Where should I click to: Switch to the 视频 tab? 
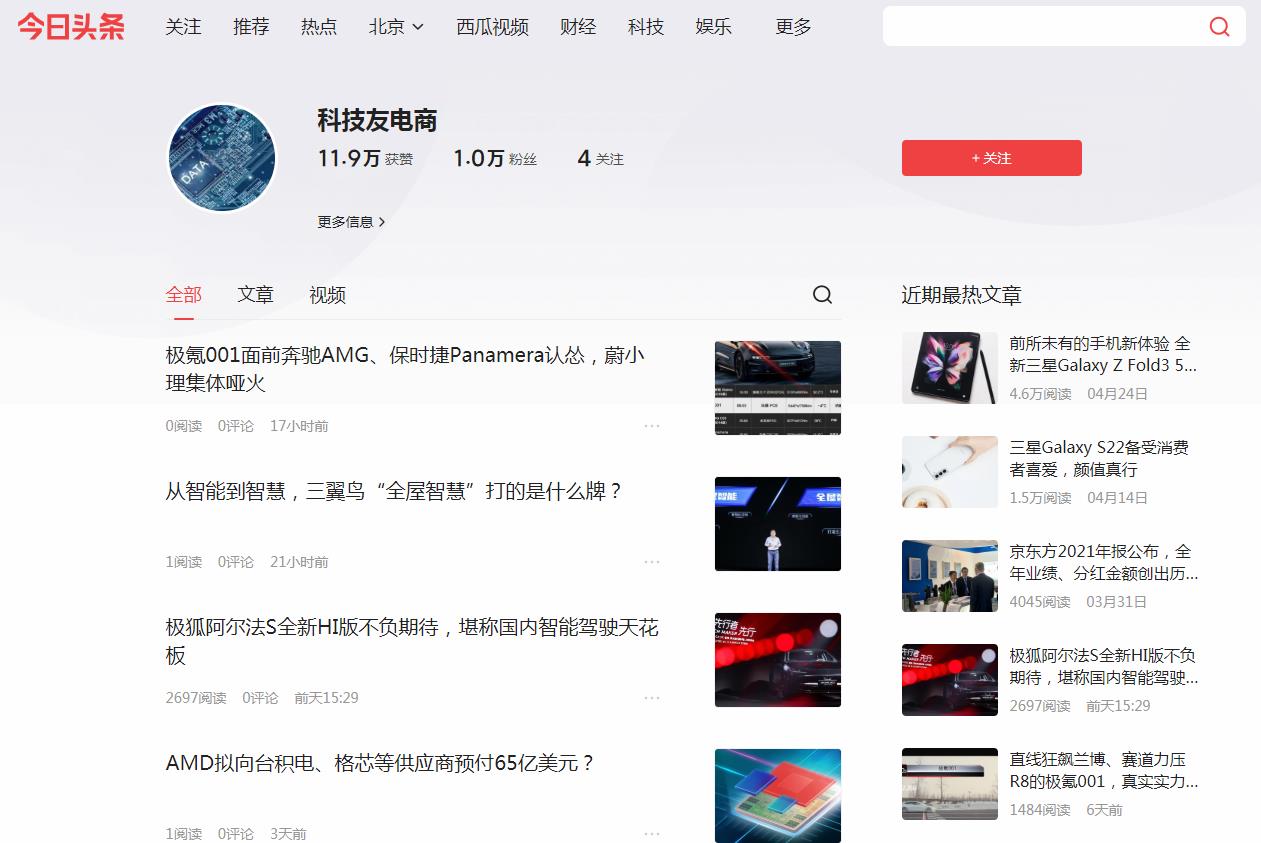click(327, 295)
